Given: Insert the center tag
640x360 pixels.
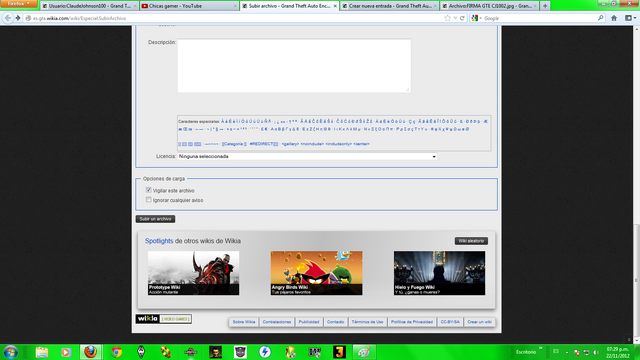Looking at the screenshot, I should pyautogui.click(x=361, y=144).
